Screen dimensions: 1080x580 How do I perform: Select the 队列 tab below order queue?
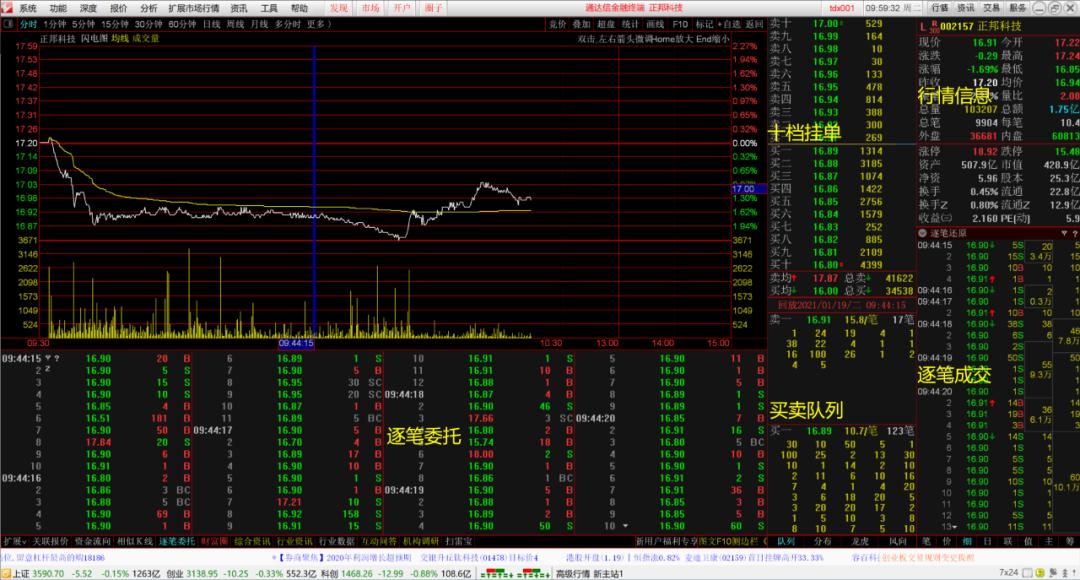[786, 541]
